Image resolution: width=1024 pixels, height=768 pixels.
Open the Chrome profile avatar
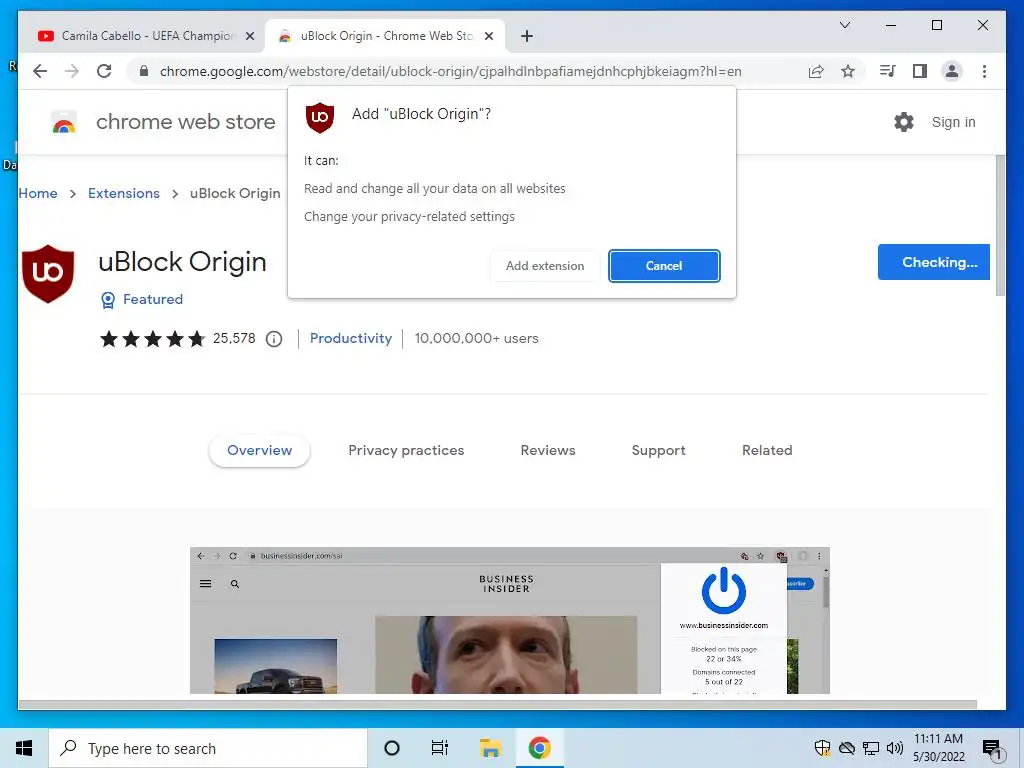coord(952,71)
